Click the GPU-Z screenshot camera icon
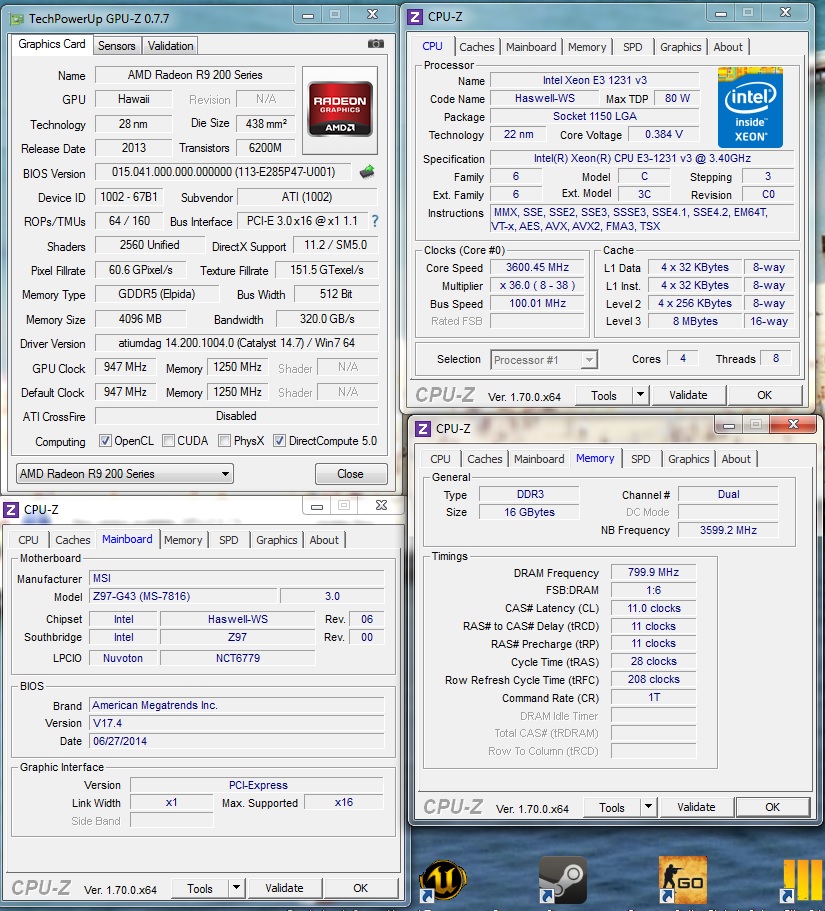 point(376,44)
